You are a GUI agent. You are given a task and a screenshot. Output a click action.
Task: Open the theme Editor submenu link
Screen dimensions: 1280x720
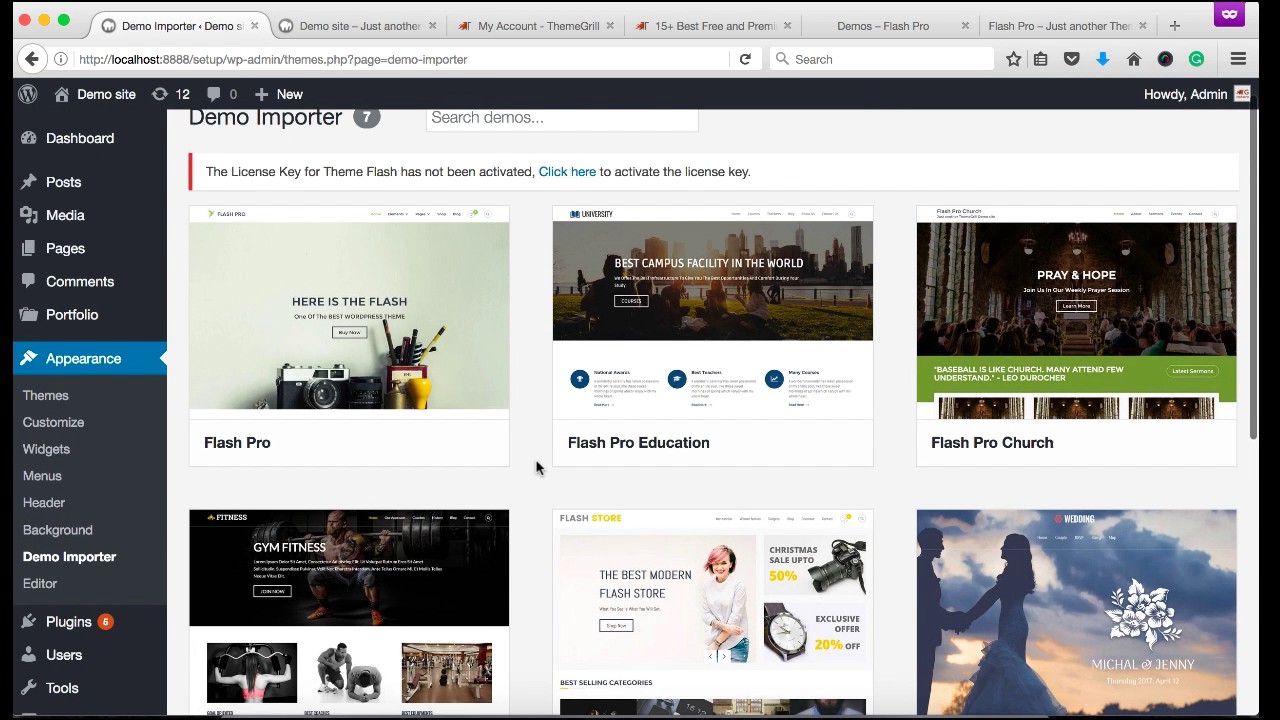coord(40,584)
